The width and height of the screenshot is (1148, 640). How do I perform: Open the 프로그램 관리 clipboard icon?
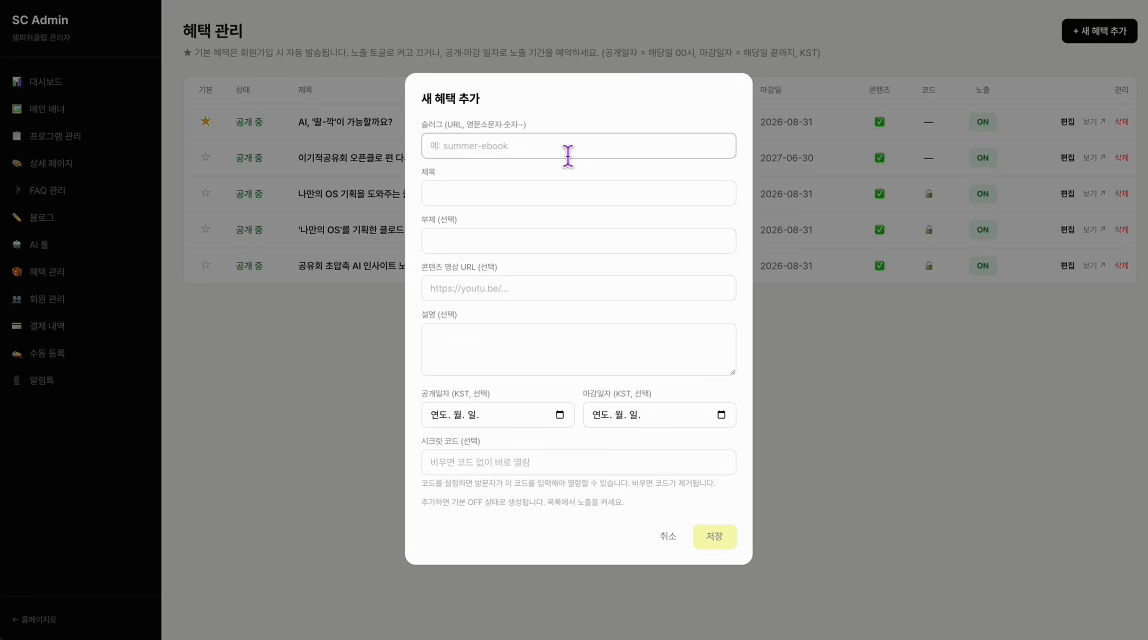point(17,136)
